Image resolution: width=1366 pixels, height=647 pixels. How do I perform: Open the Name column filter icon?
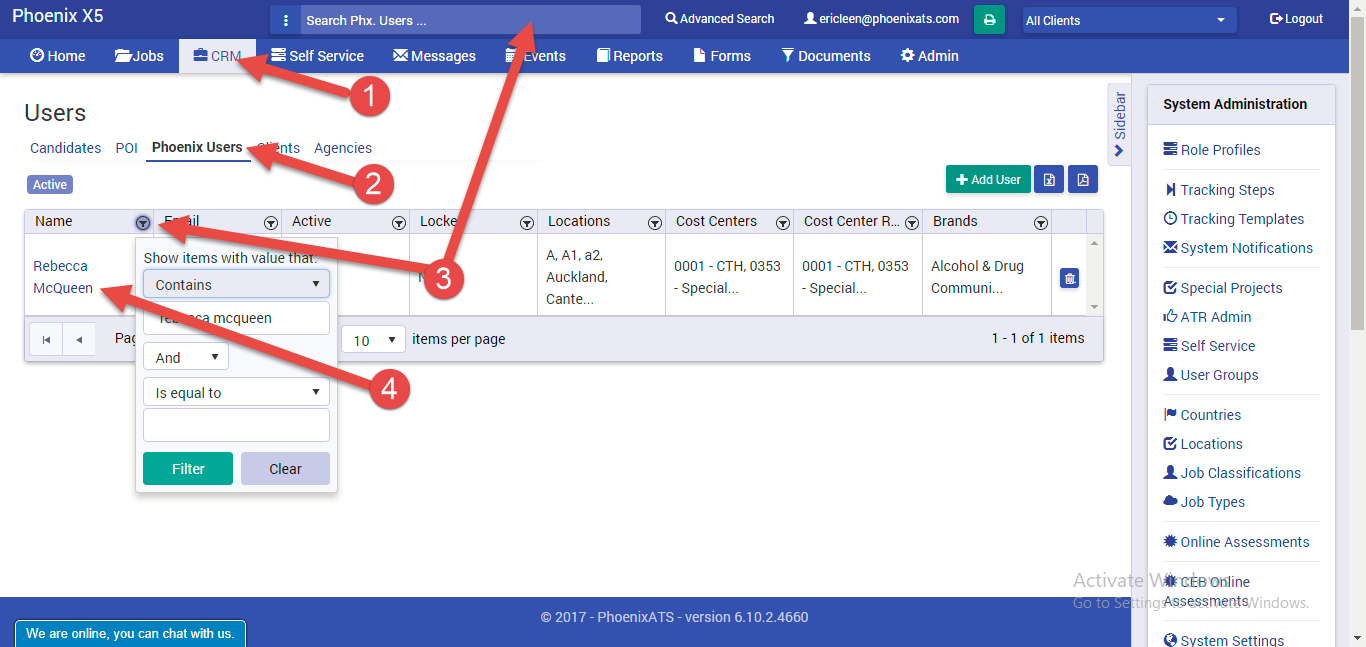point(143,222)
